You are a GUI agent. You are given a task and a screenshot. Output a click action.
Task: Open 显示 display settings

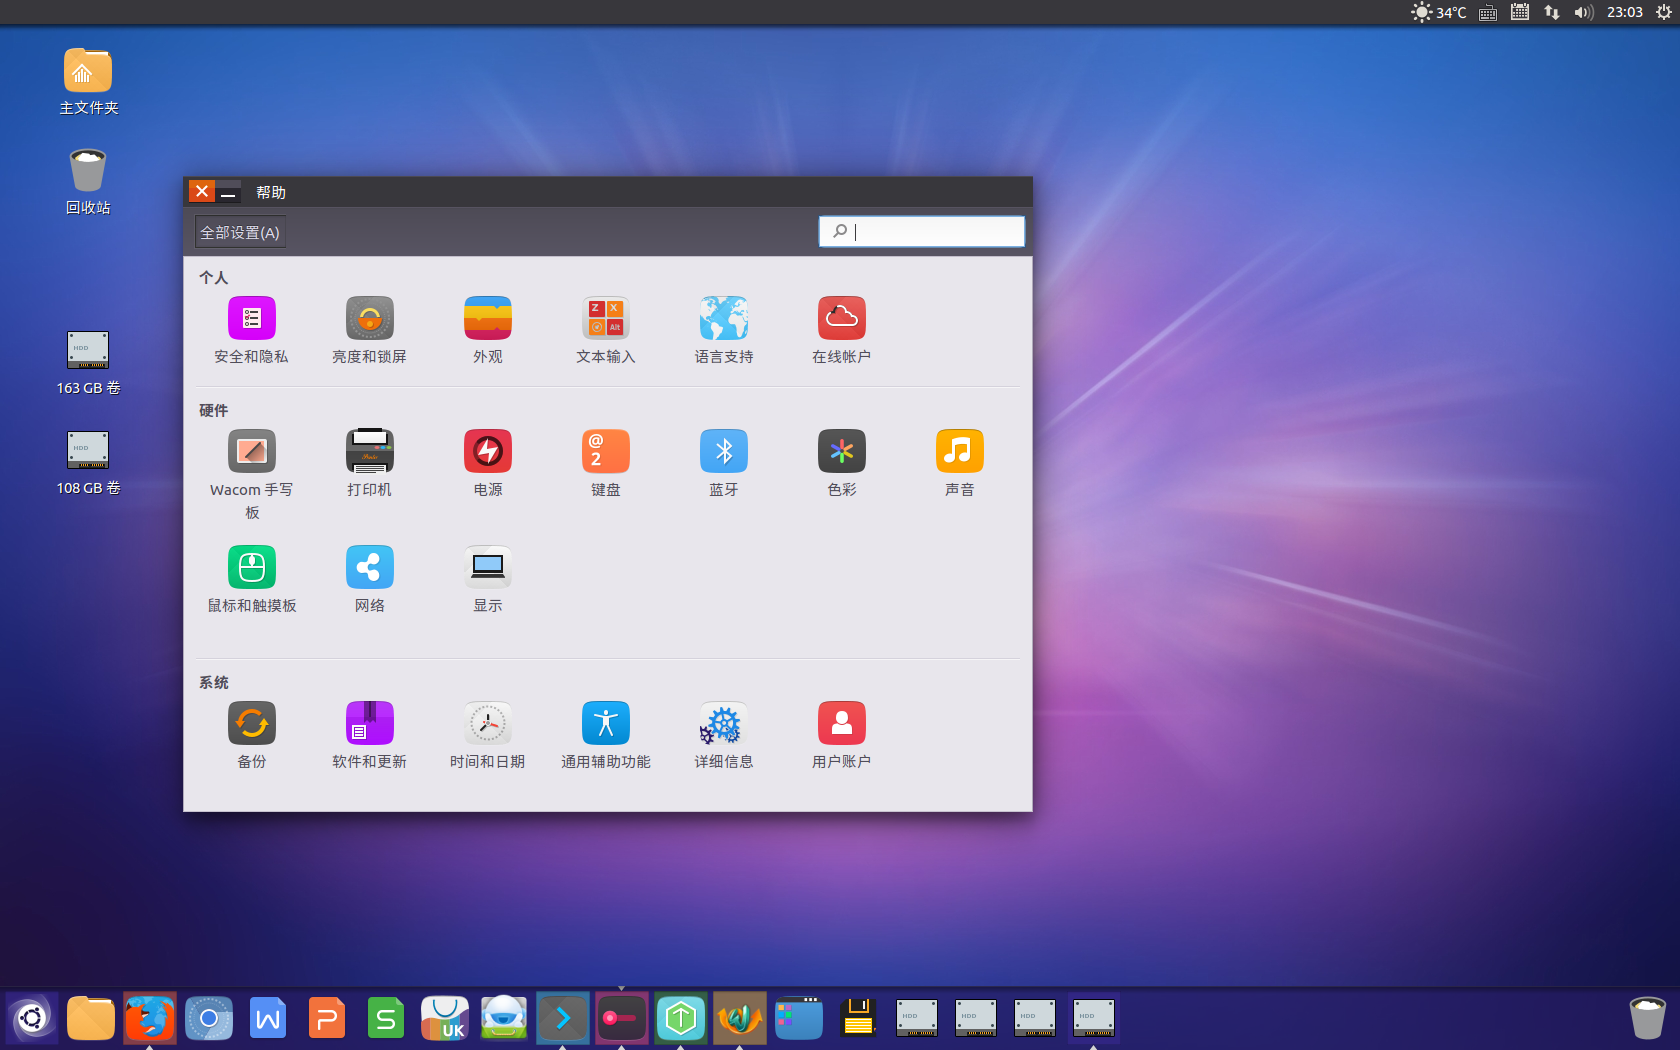click(488, 579)
